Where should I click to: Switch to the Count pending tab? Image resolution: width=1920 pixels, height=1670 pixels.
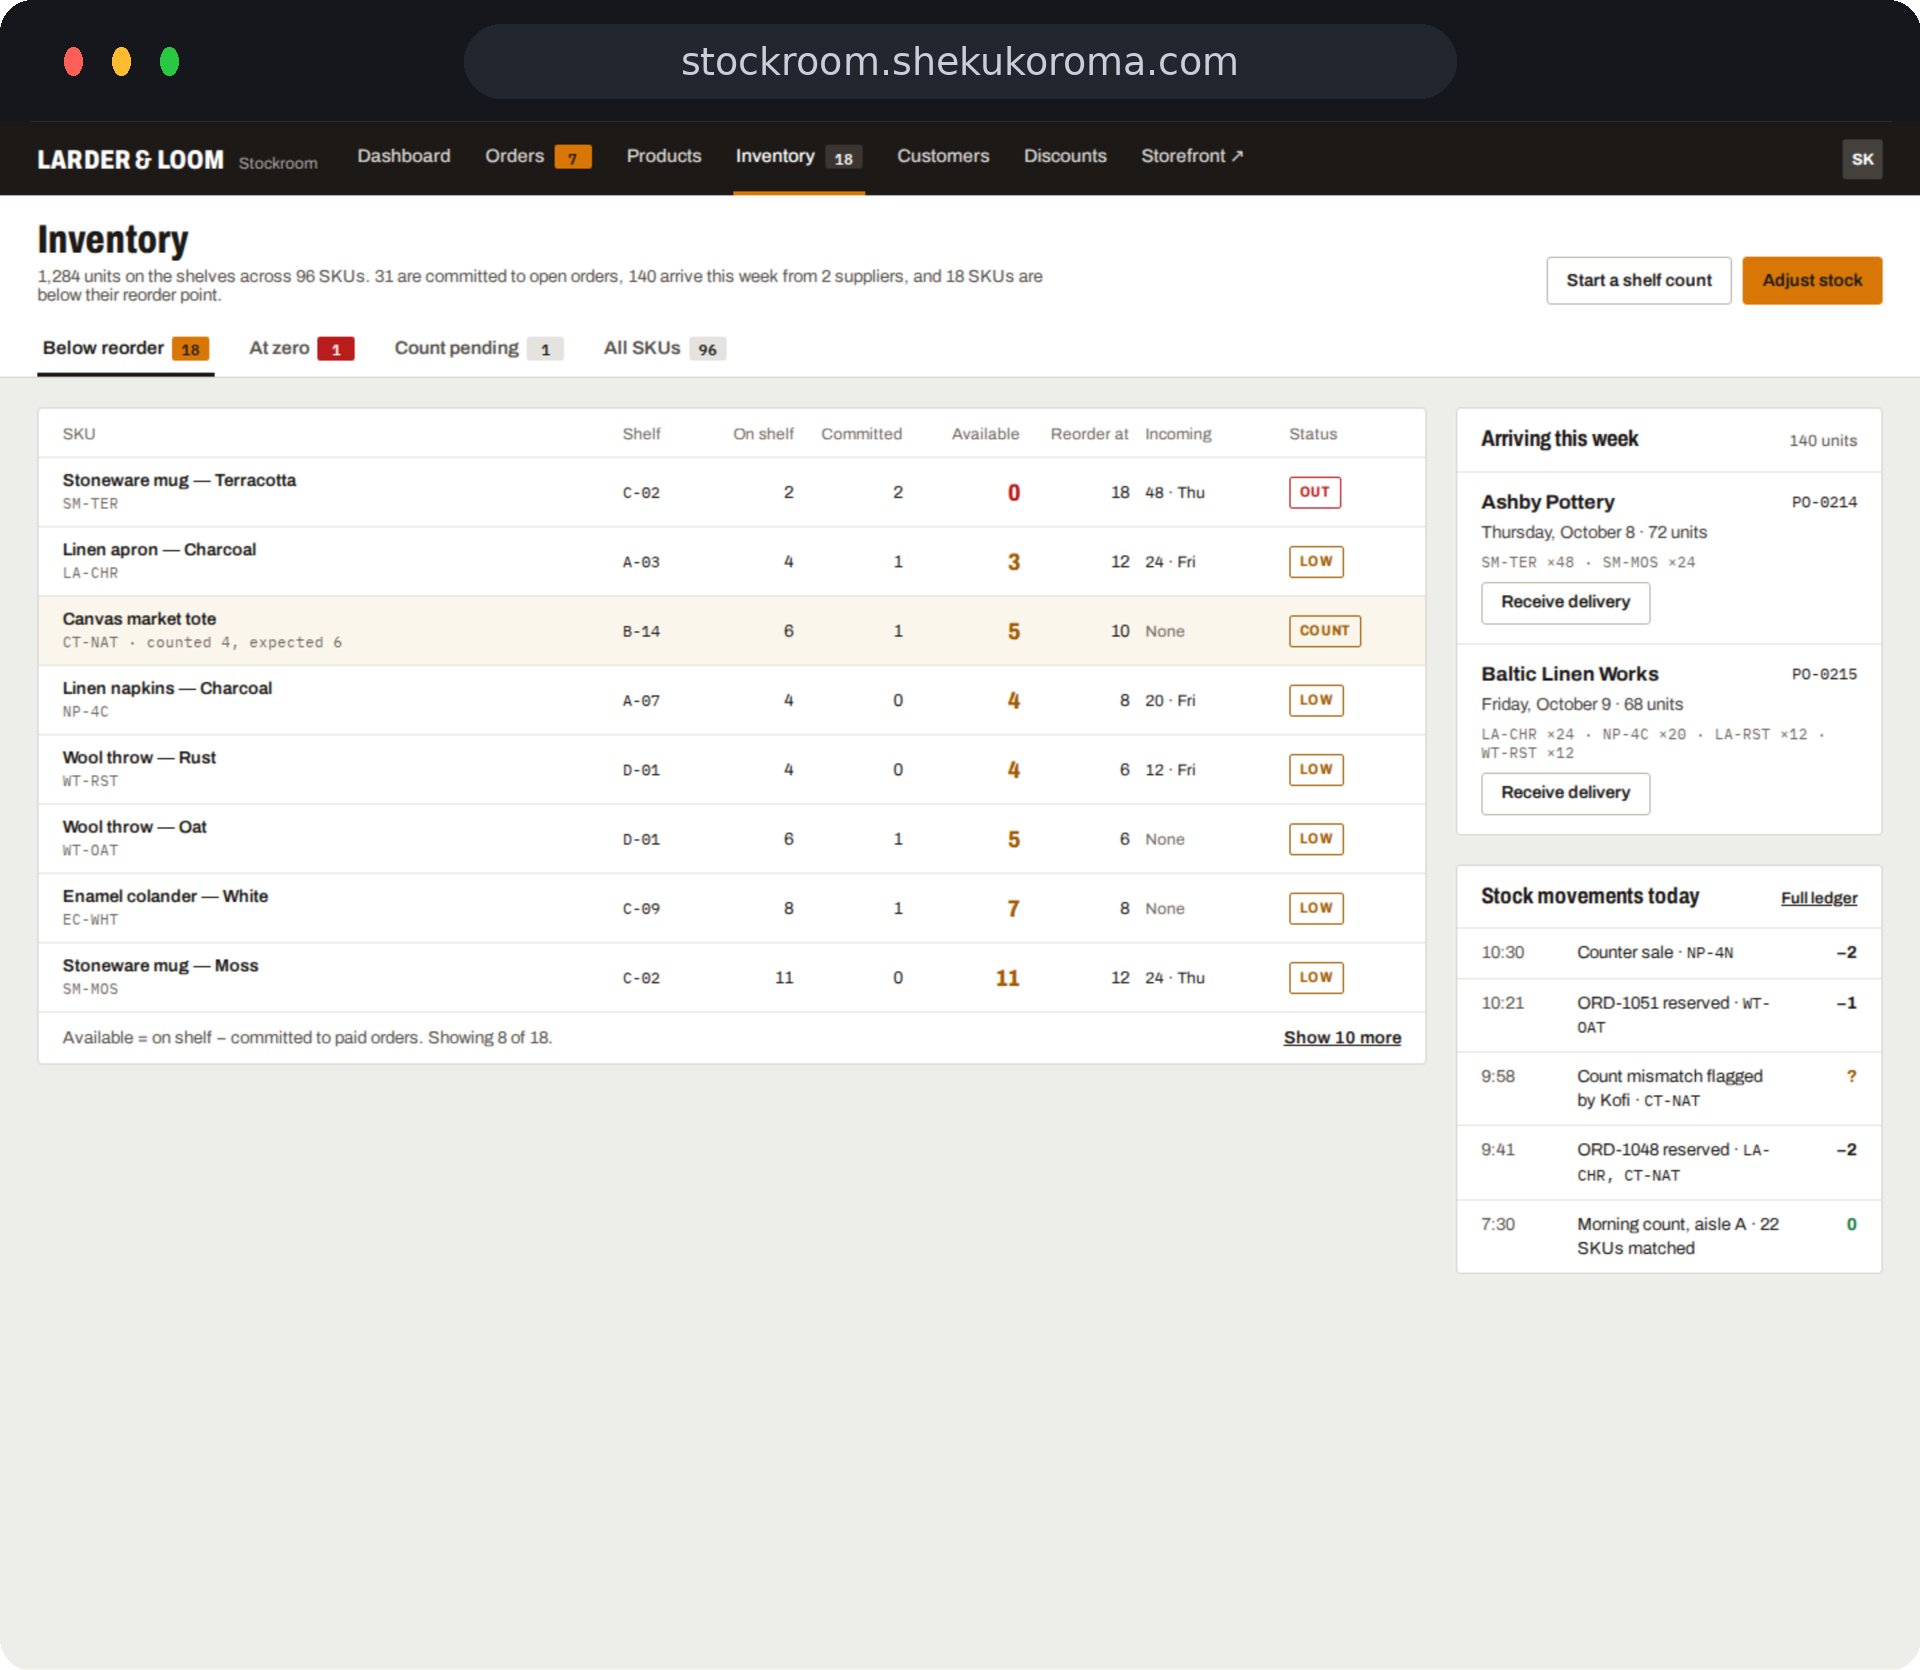tap(478, 348)
